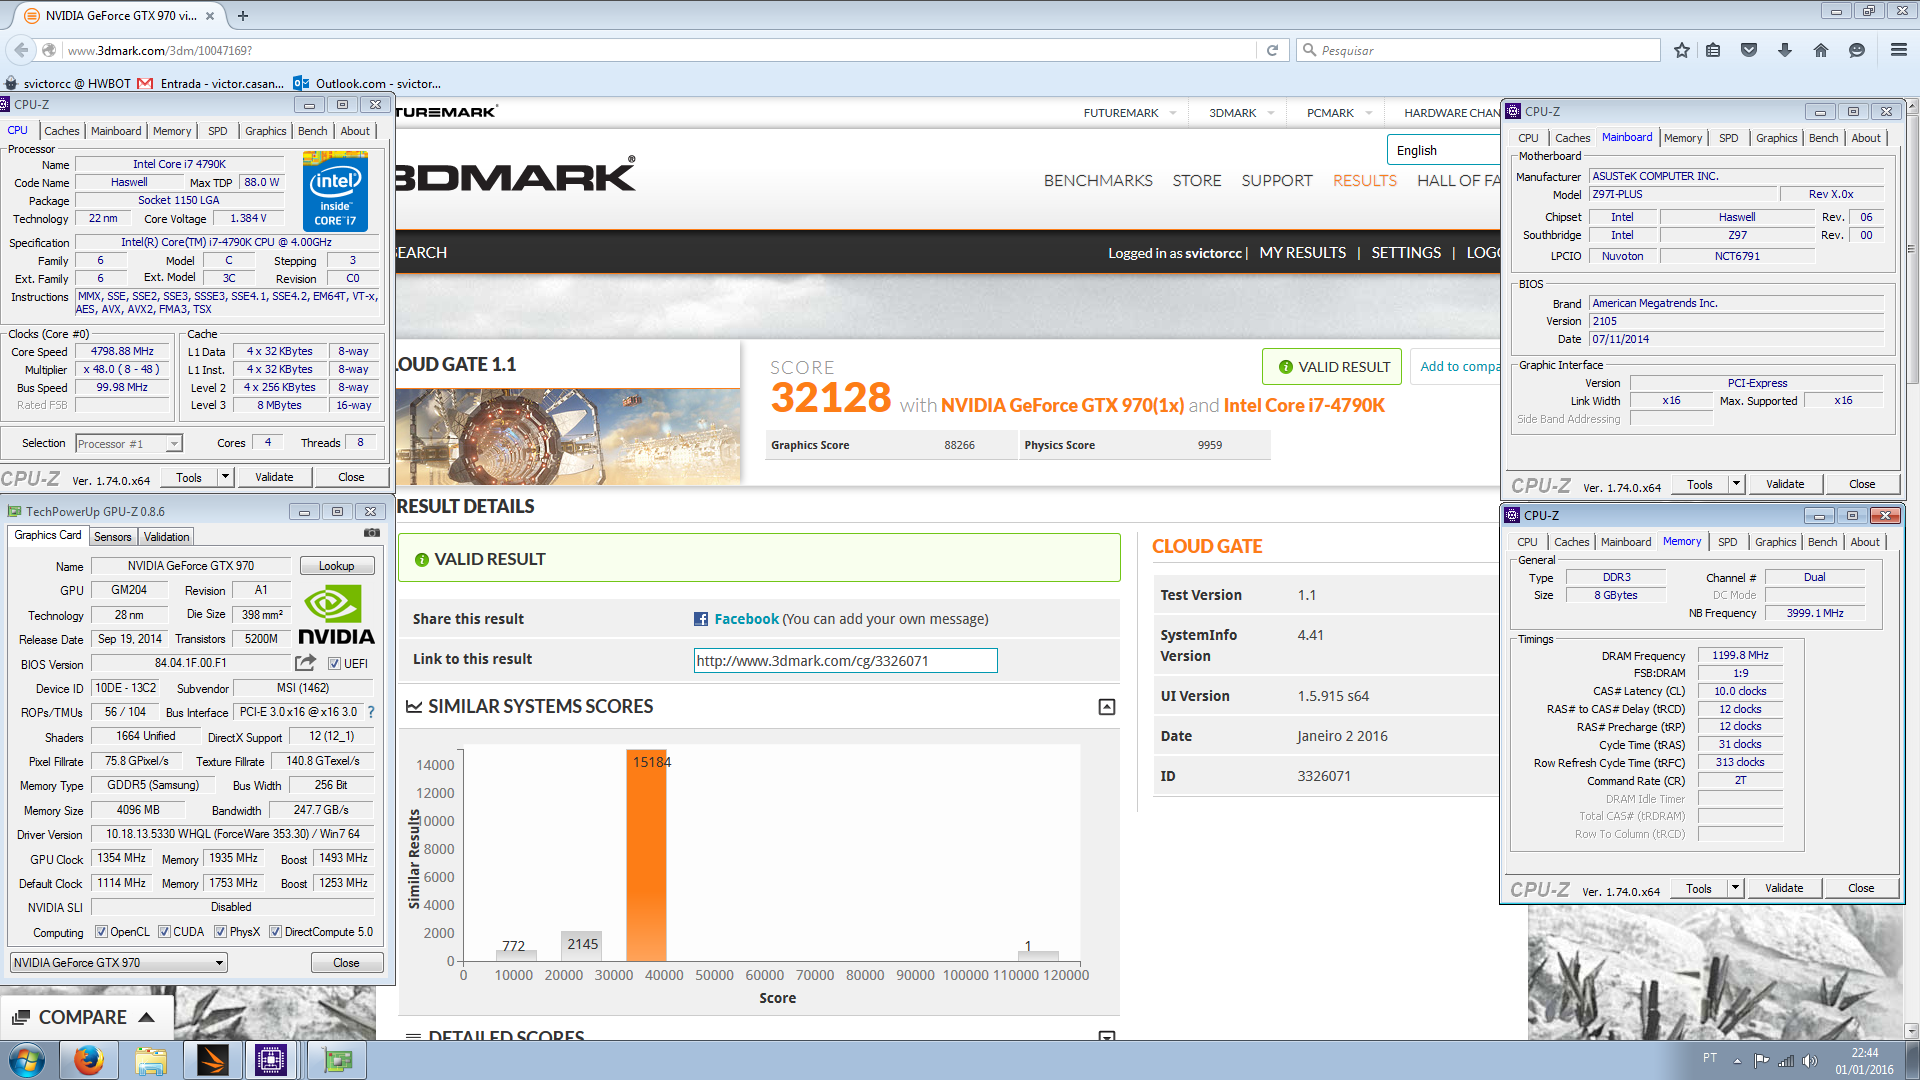Share result via Facebook icon
Viewport: 1920px width, 1080px height.
pos(701,619)
